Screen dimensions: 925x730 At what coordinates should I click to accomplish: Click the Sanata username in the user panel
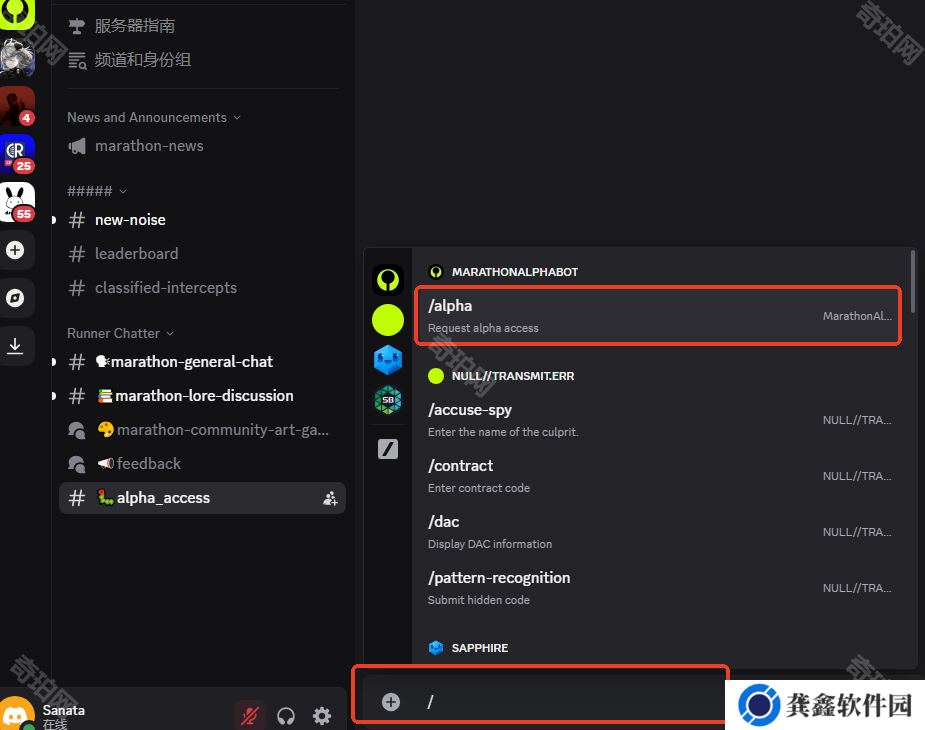64,710
